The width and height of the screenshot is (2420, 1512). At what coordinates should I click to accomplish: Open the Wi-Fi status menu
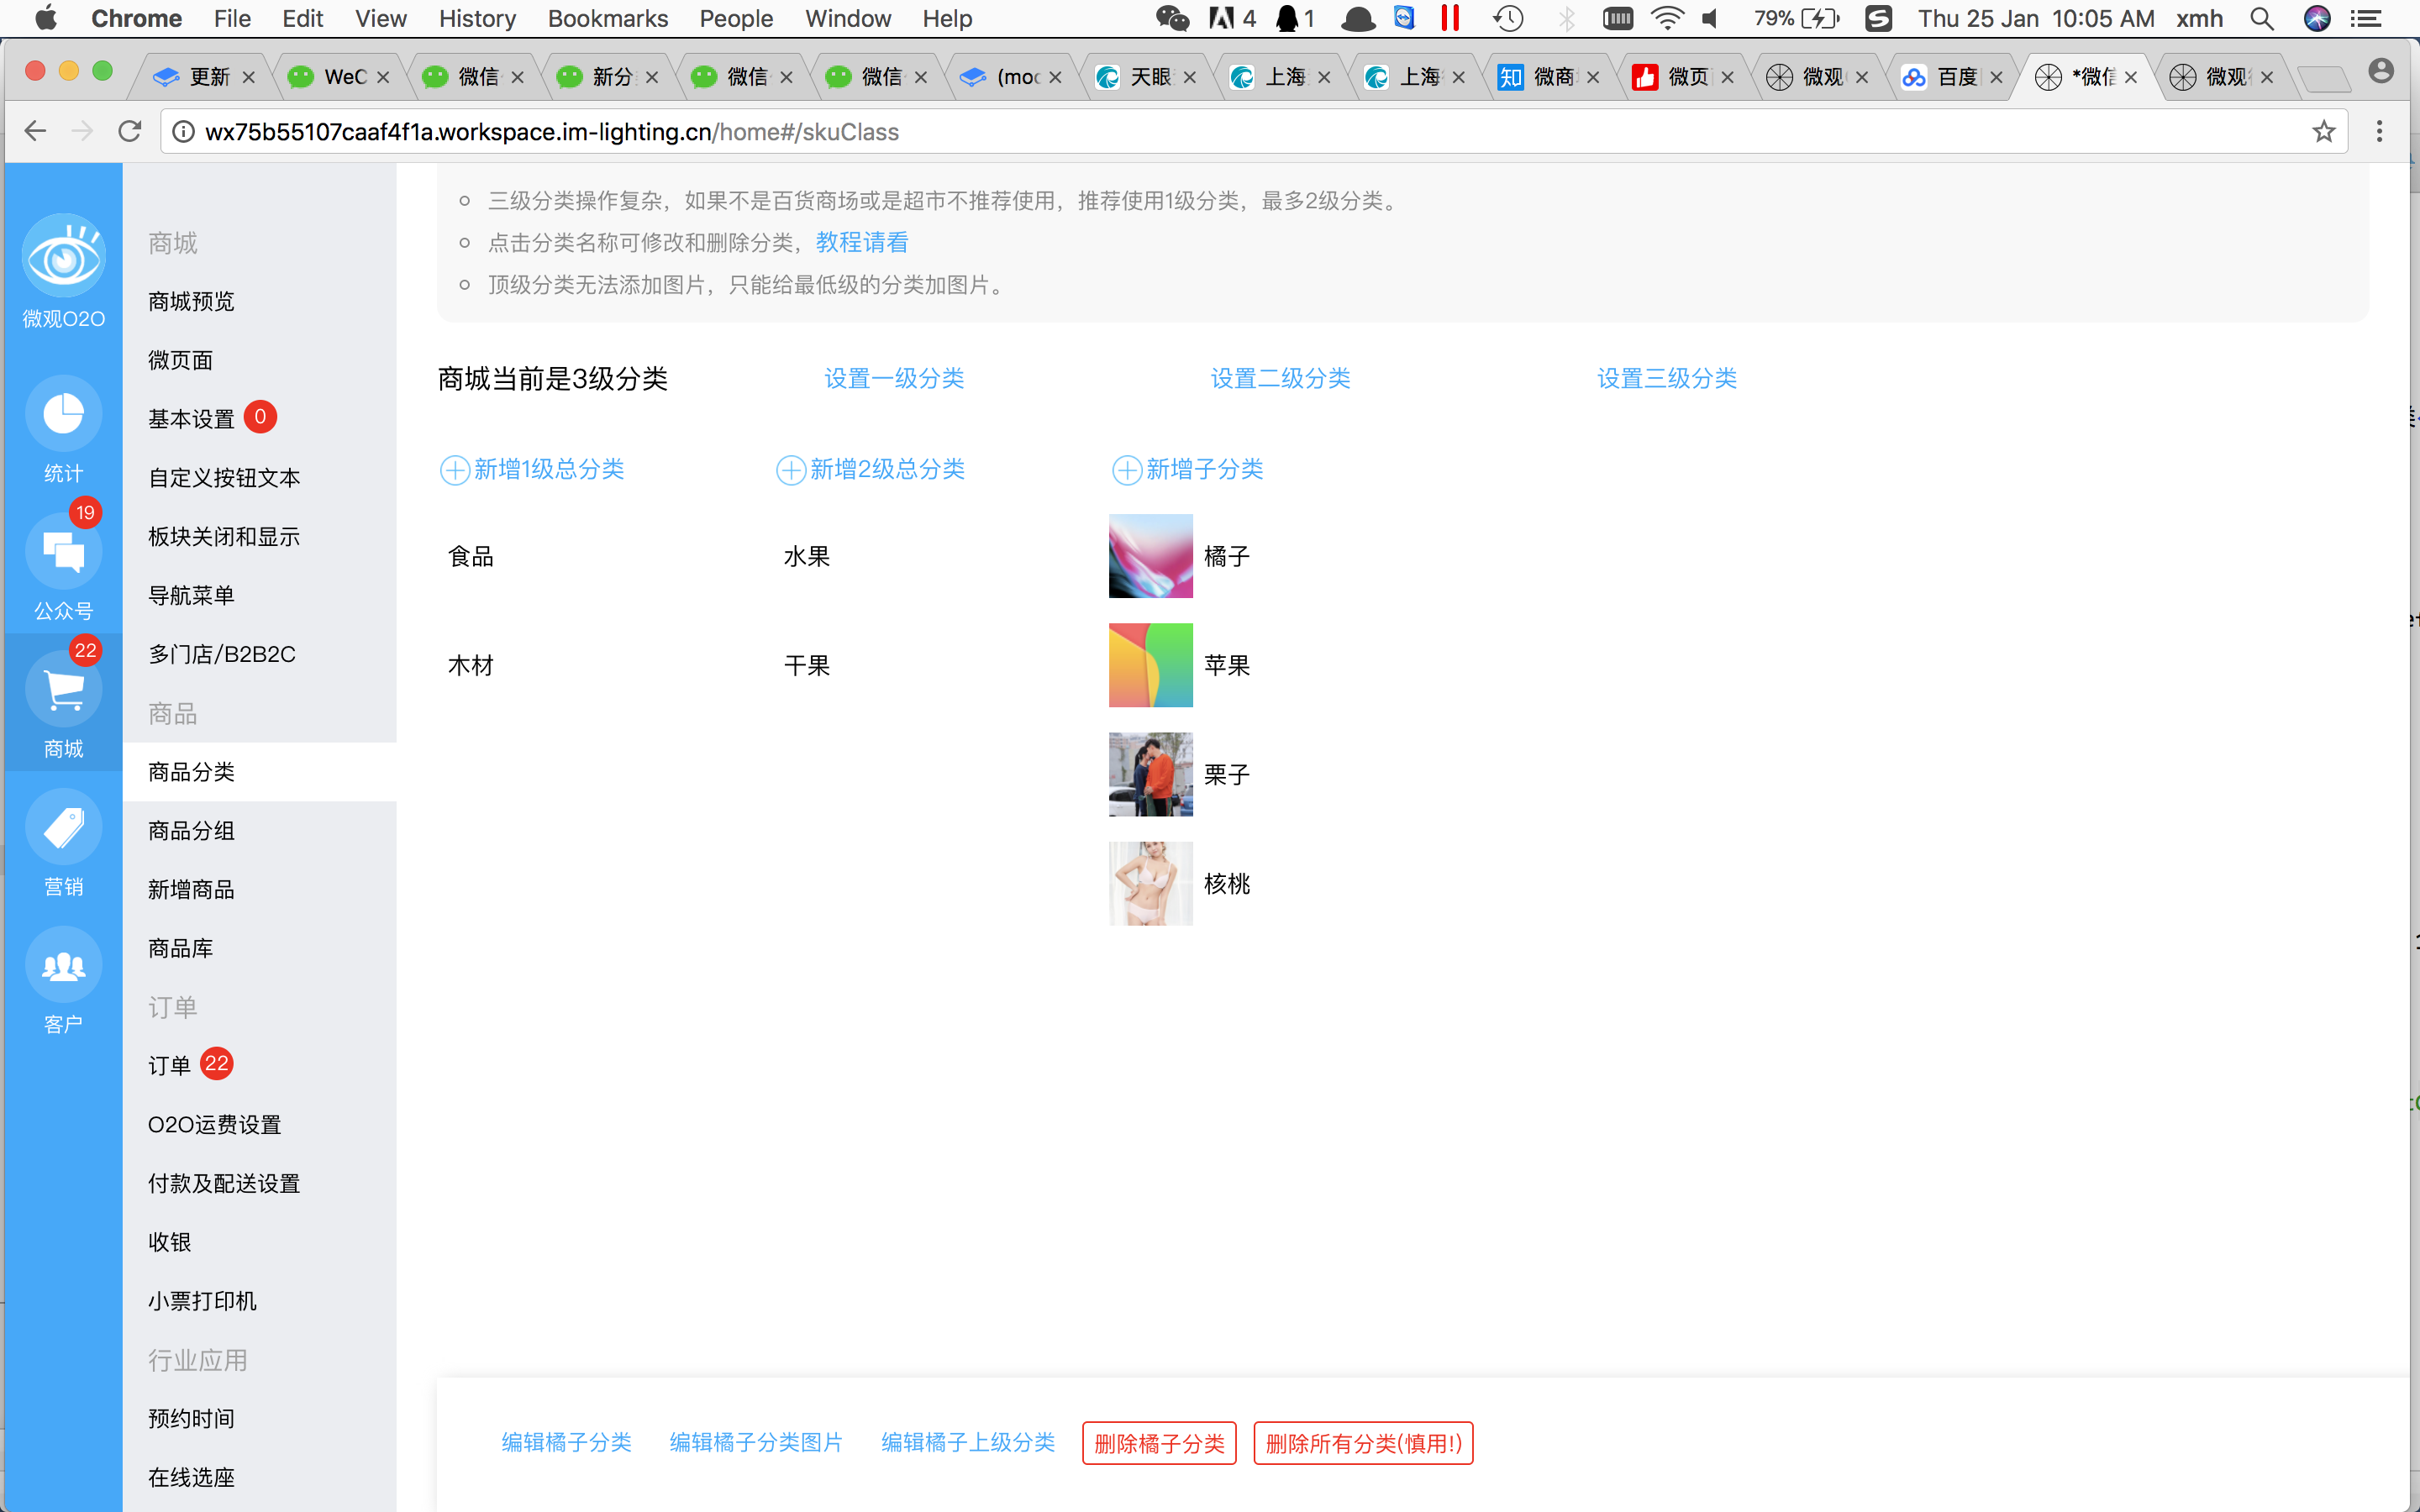click(1667, 18)
